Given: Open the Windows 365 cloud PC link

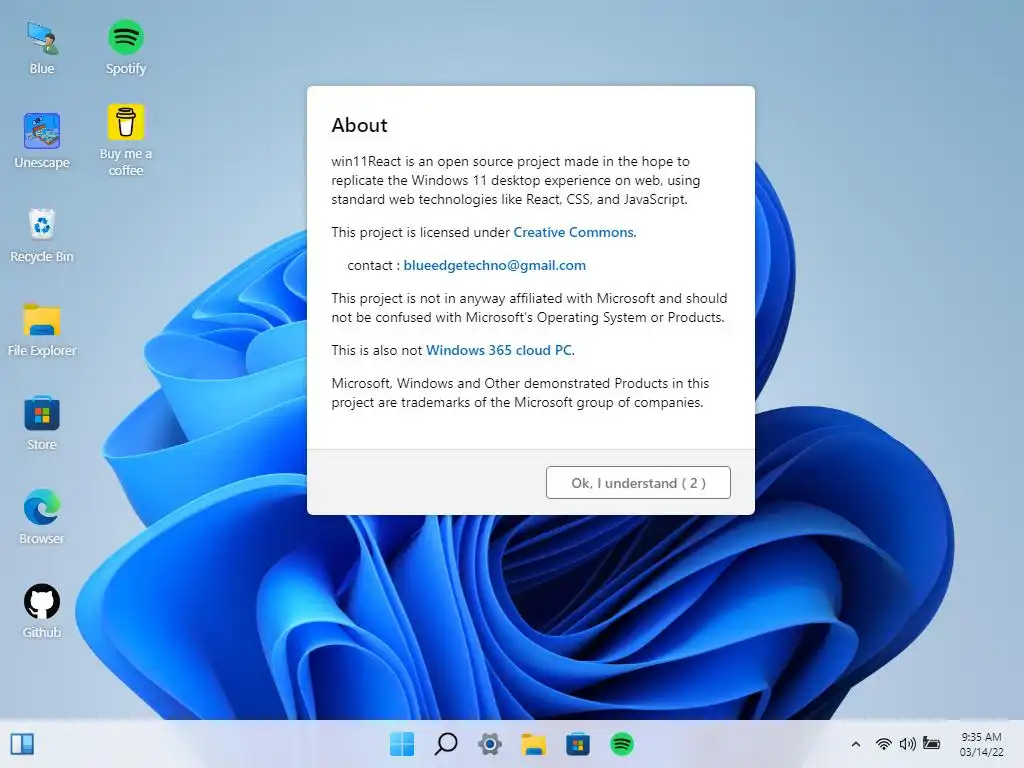Looking at the screenshot, I should (x=499, y=350).
